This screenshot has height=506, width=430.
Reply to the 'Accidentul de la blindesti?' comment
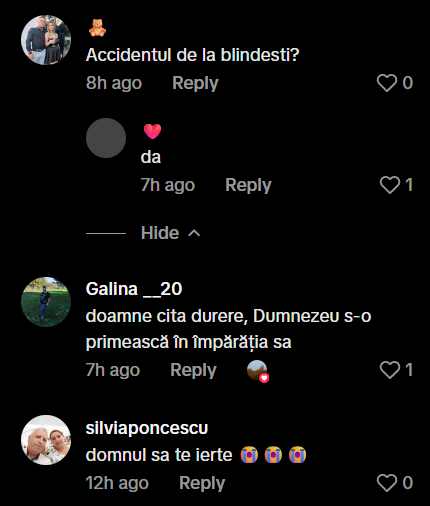coord(195,83)
